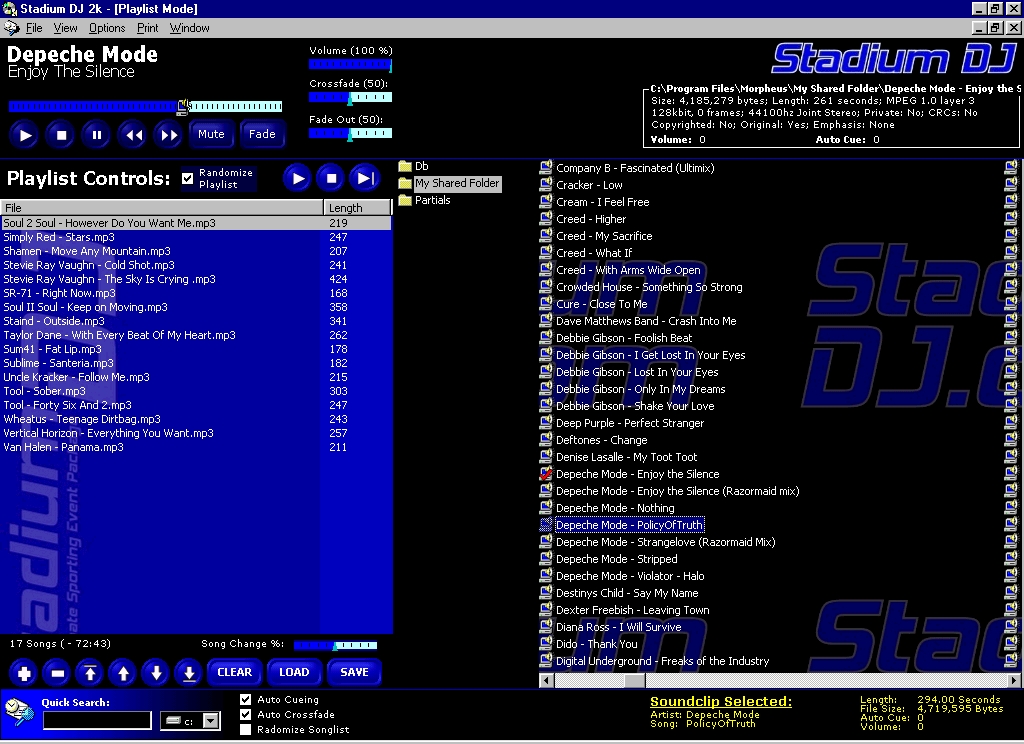This screenshot has height=744, width=1024.
Task: Remove selected song from playlist
Action: [56, 672]
